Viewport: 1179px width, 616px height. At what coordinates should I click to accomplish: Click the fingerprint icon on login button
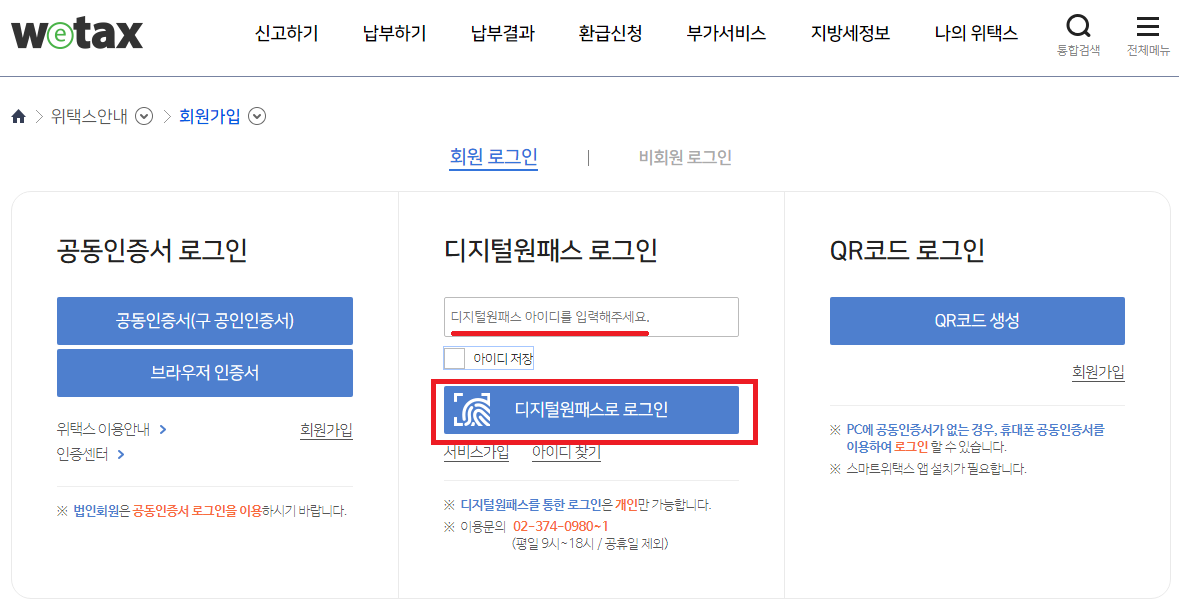point(471,410)
